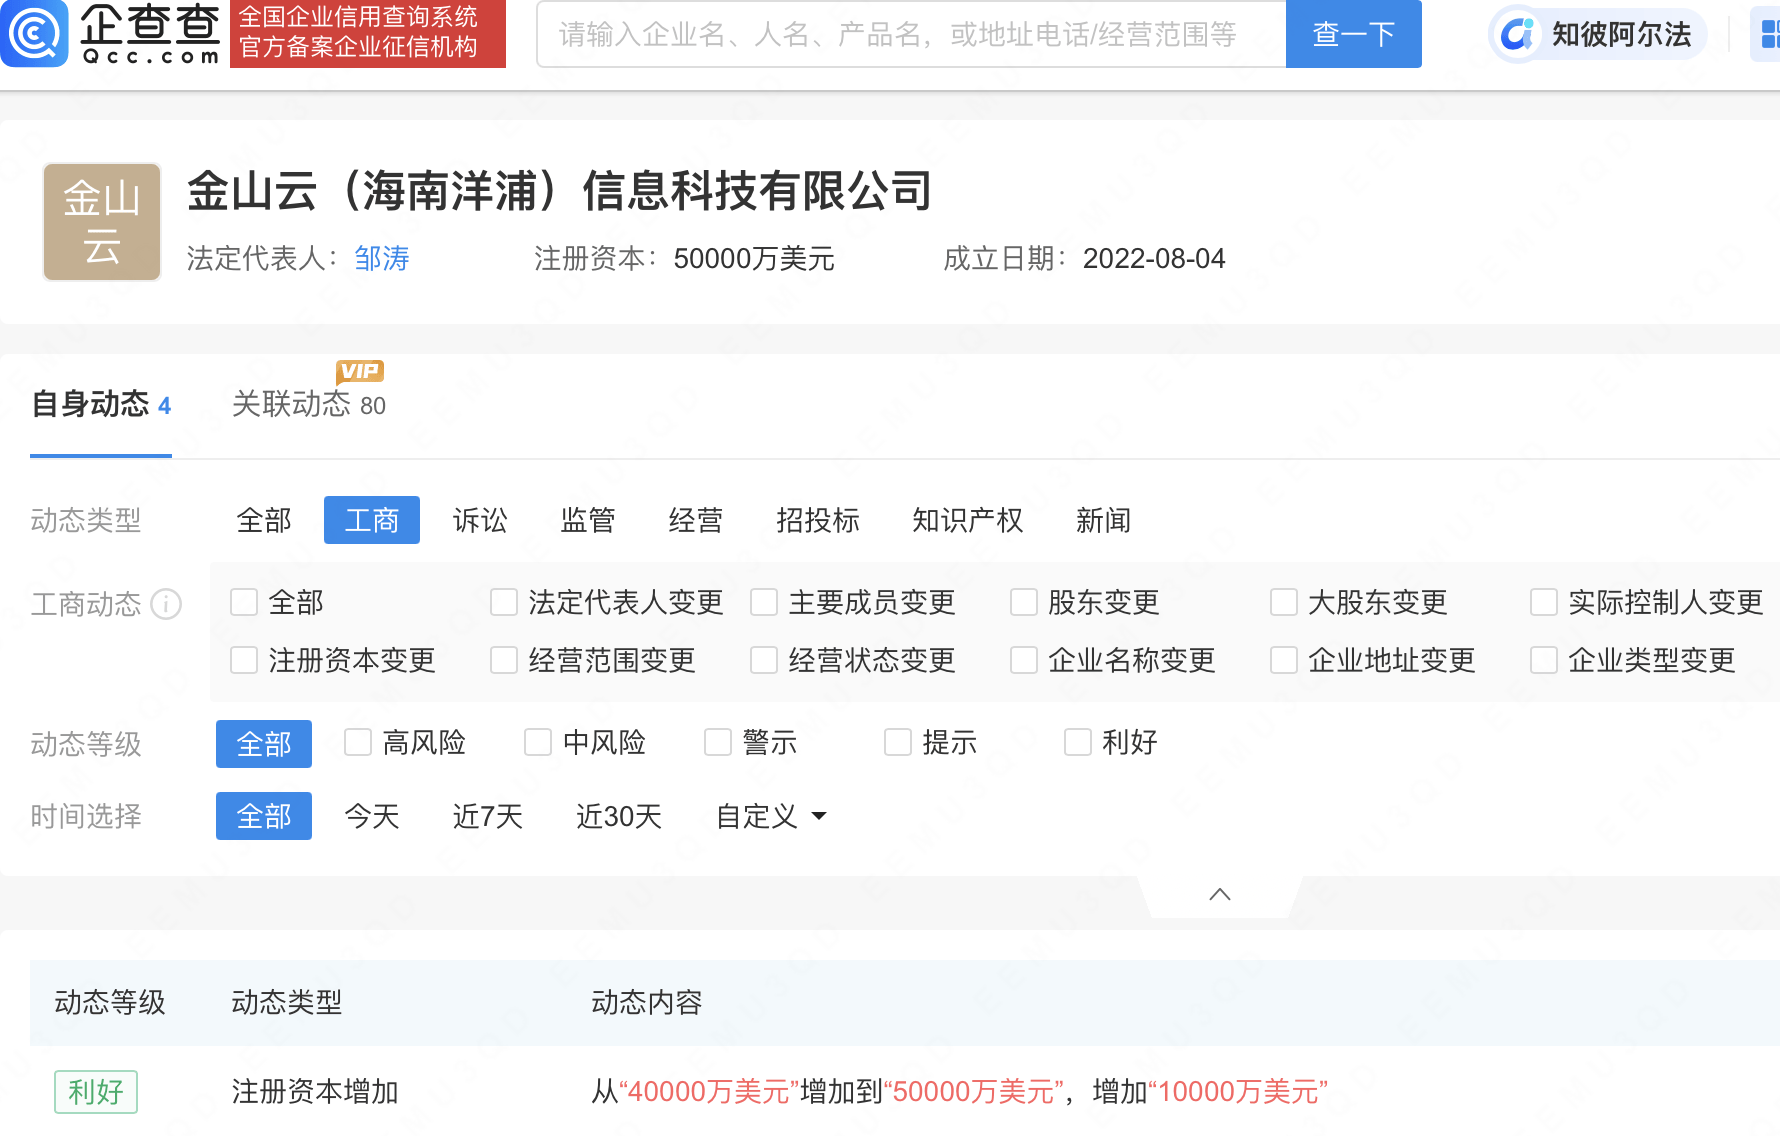Select 诉讼 dynamic type
Viewport: 1780px width, 1136px height.
(x=480, y=520)
